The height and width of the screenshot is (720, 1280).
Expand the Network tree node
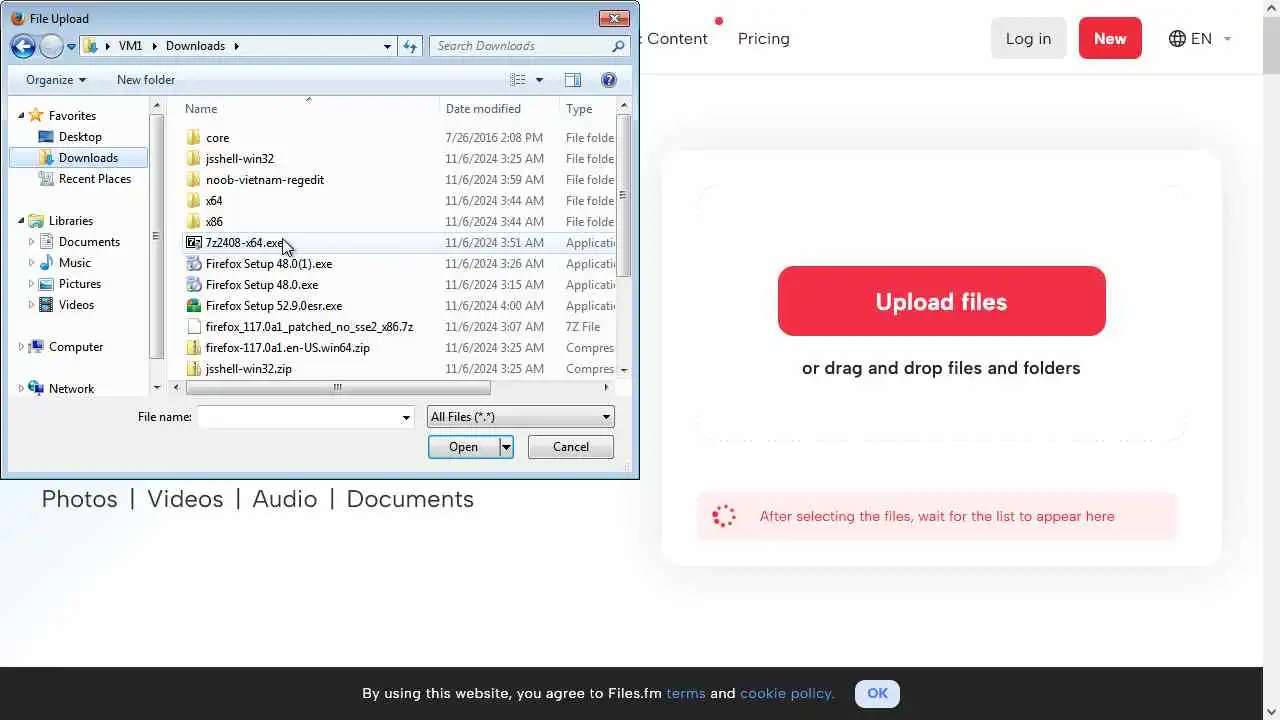pos(21,389)
